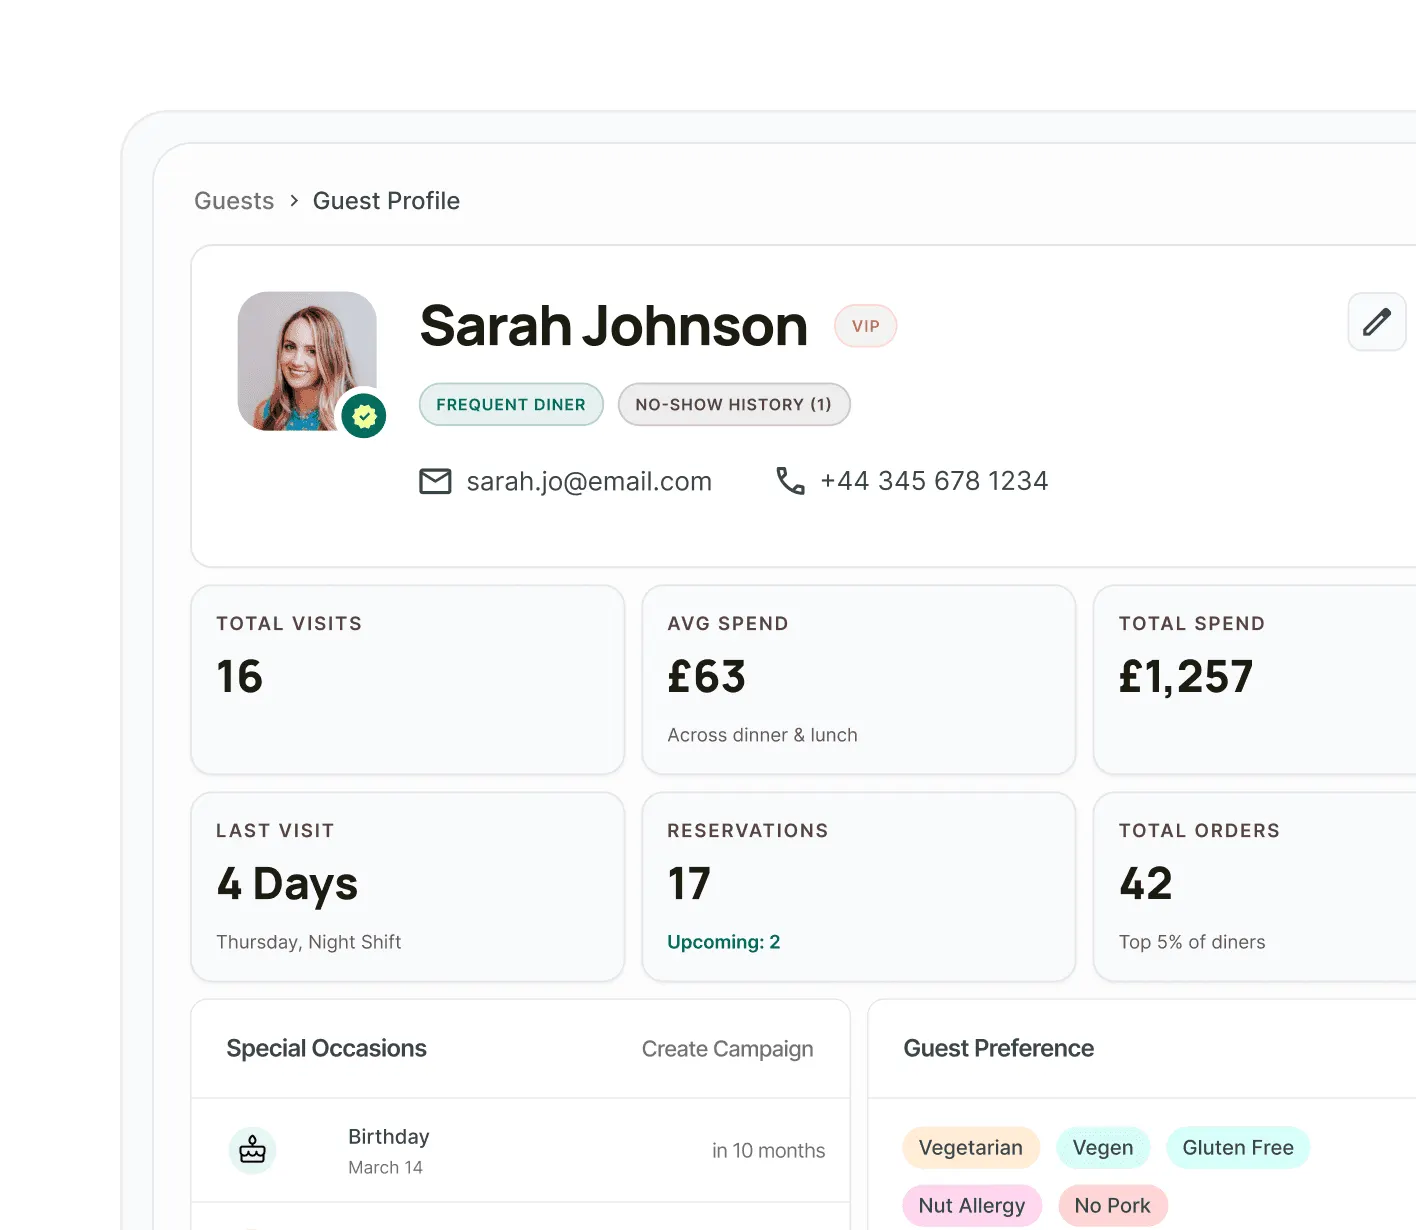1416x1230 pixels.
Task: Select the No Pork preference tag
Action: (x=1113, y=1206)
